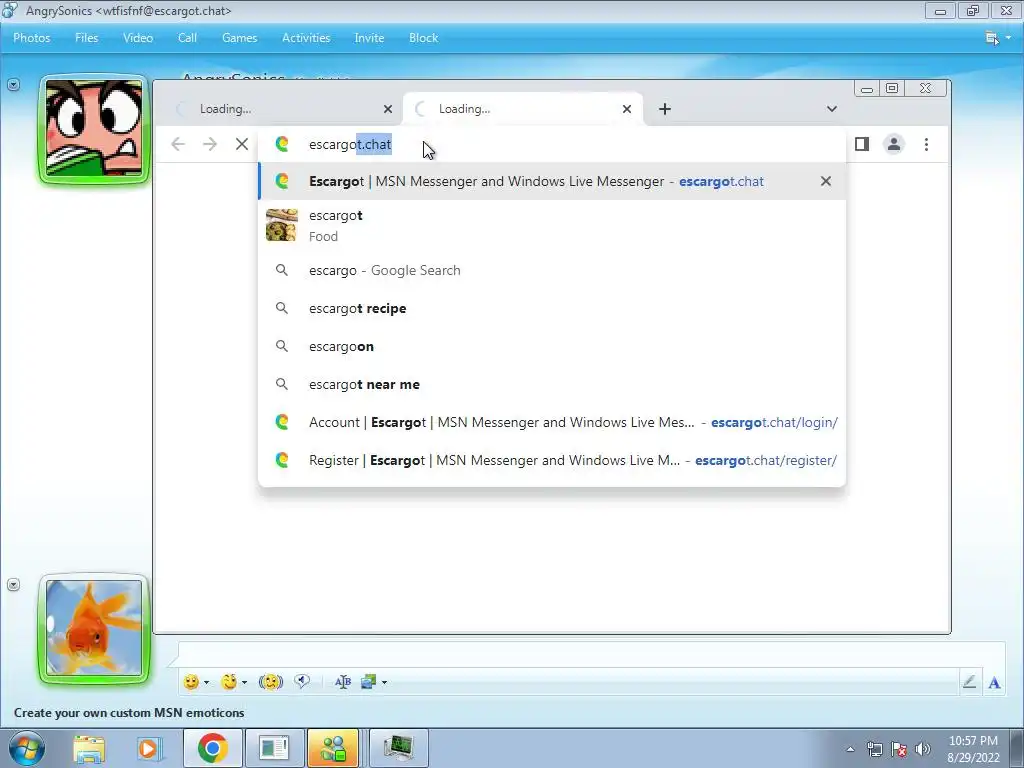Select the wink icon
1024x768 pixels.
coord(229,682)
